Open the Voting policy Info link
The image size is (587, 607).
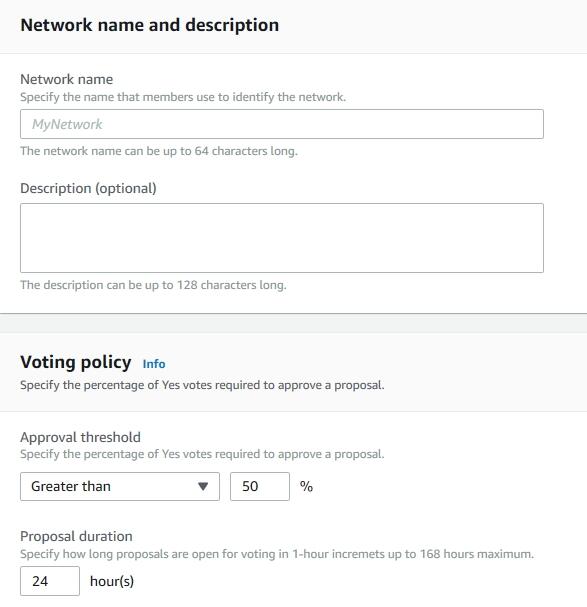click(154, 364)
